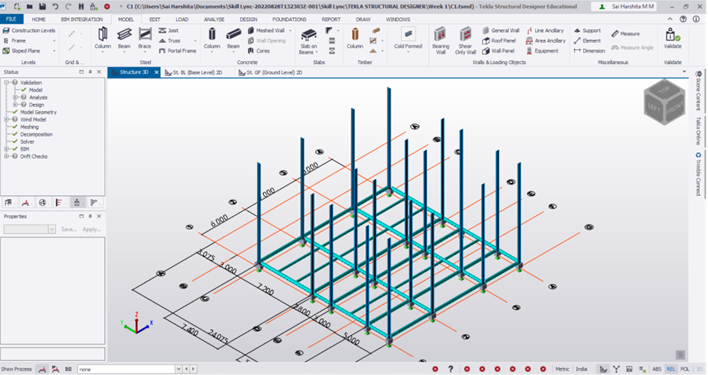Click the Construction Levels button

pos(29,31)
